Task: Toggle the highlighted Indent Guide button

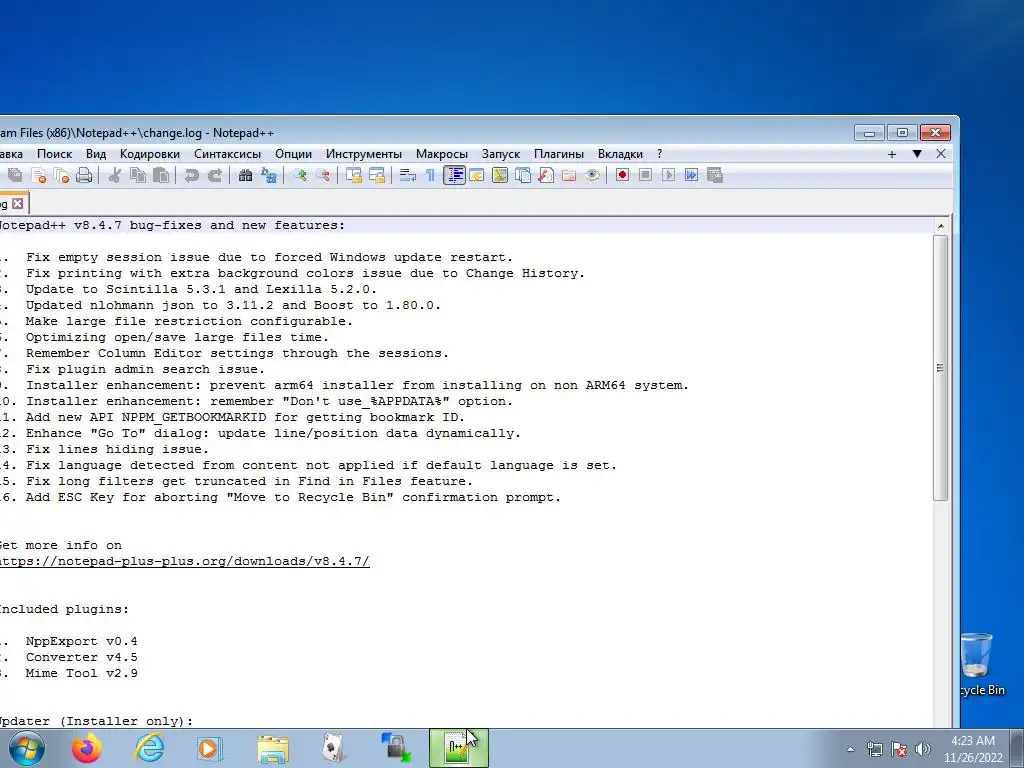Action: click(x=455, y=175)
